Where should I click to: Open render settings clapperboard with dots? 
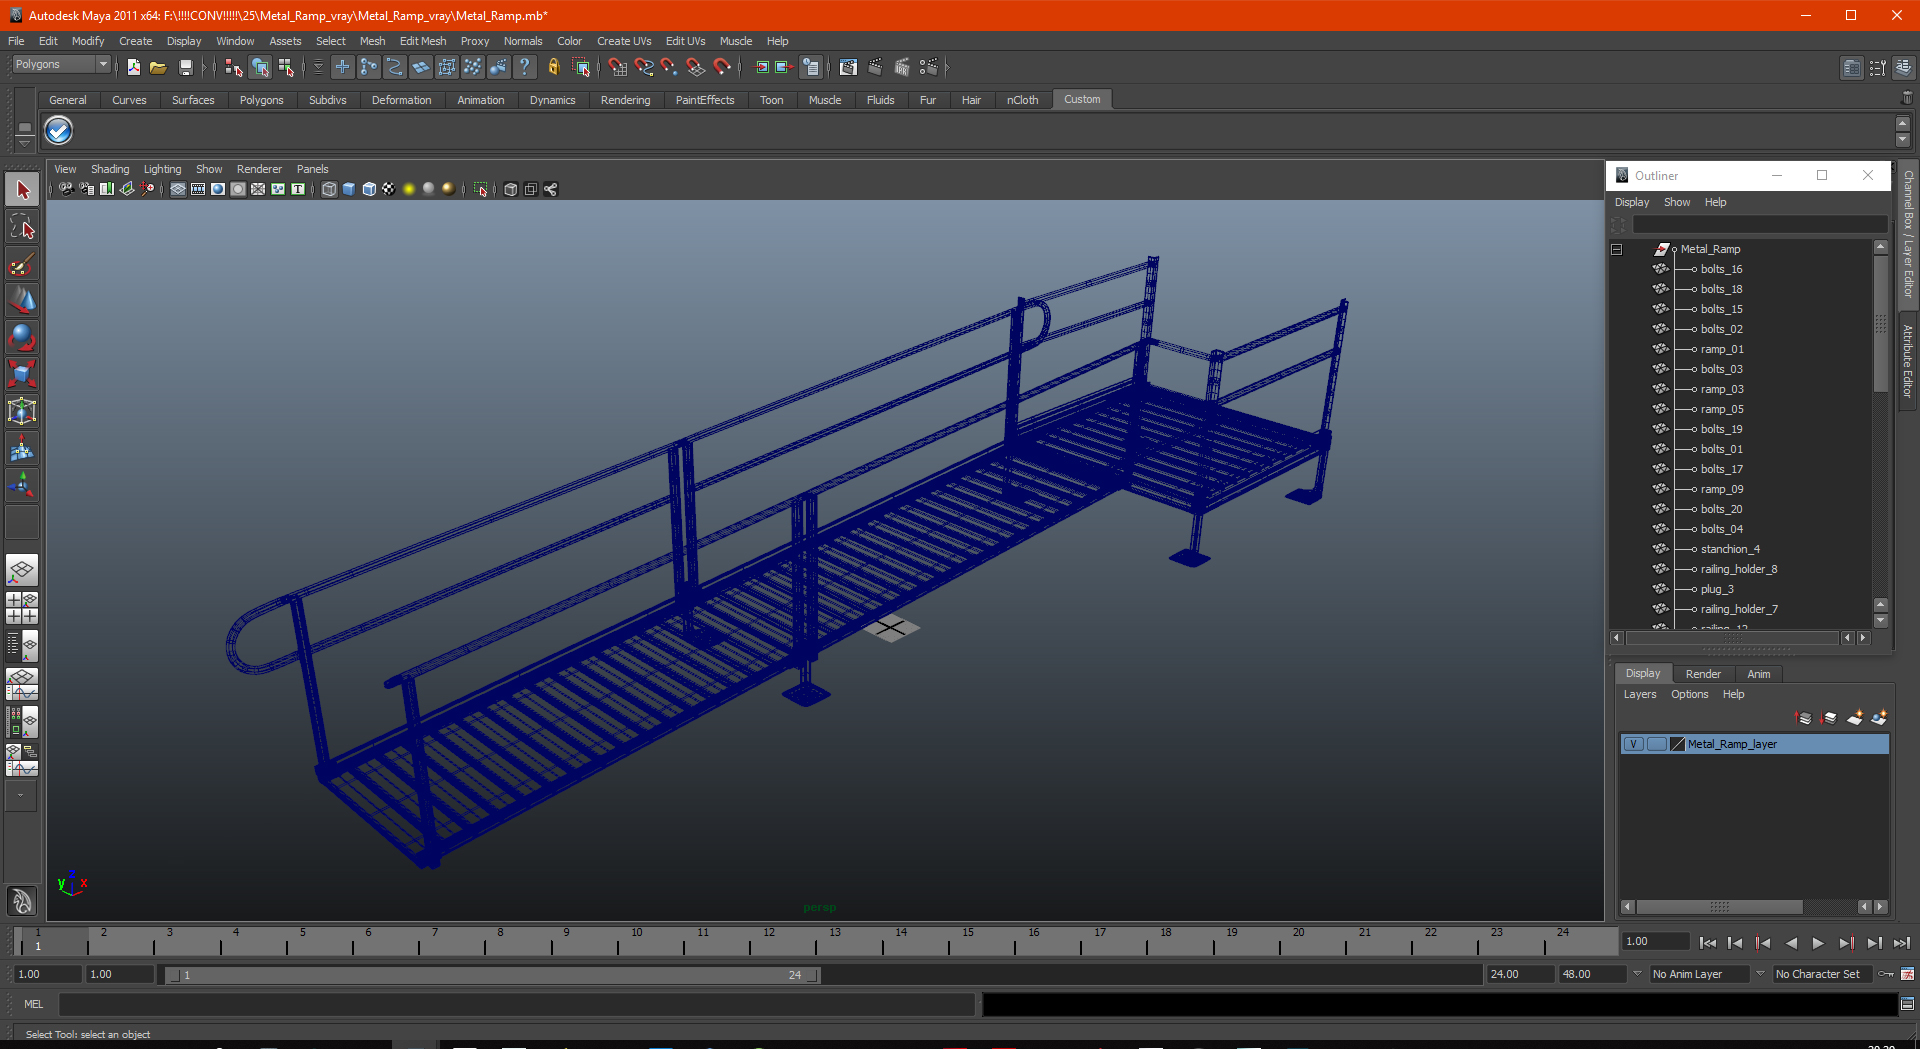(929, 67)
